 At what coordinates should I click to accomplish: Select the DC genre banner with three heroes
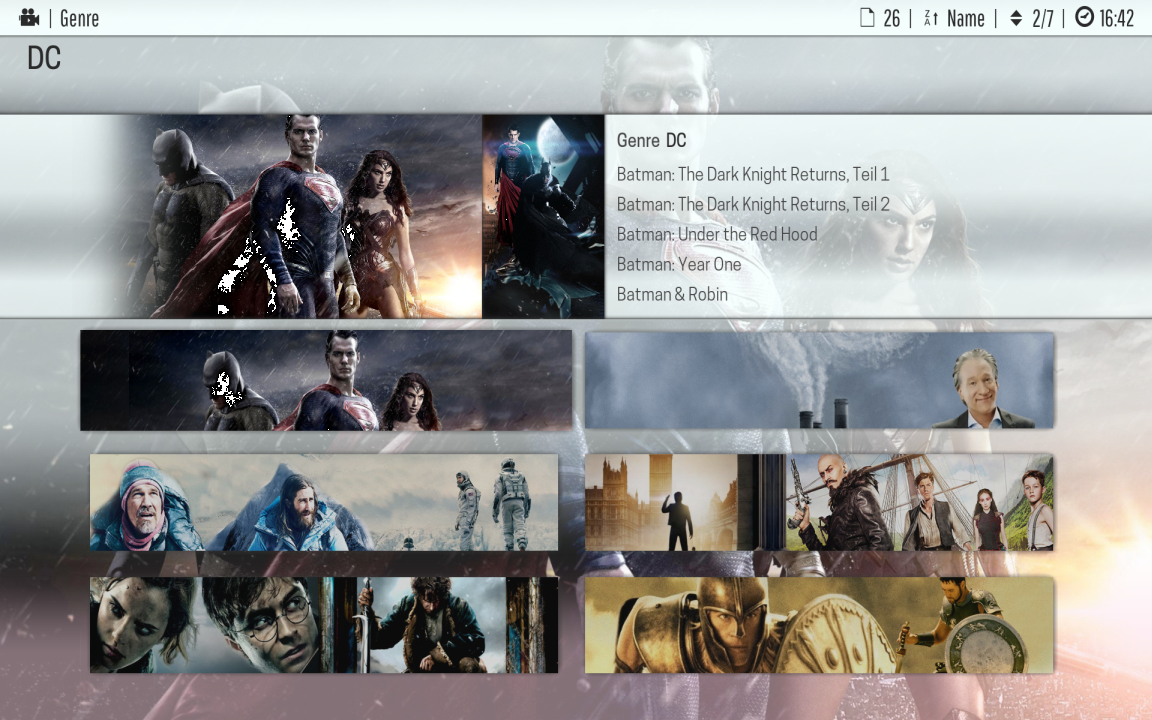326,380
